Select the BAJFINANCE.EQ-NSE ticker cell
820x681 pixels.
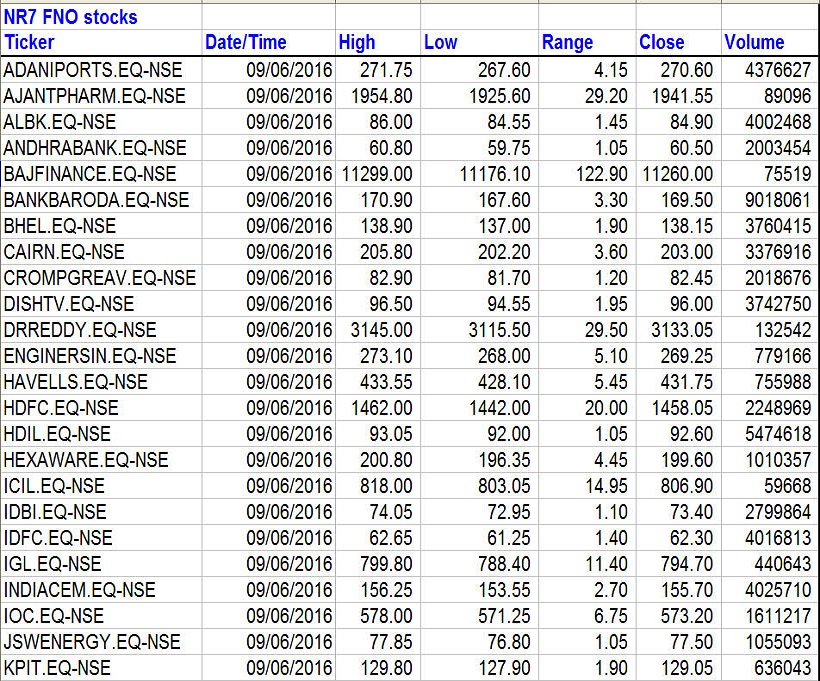point(90,173)
